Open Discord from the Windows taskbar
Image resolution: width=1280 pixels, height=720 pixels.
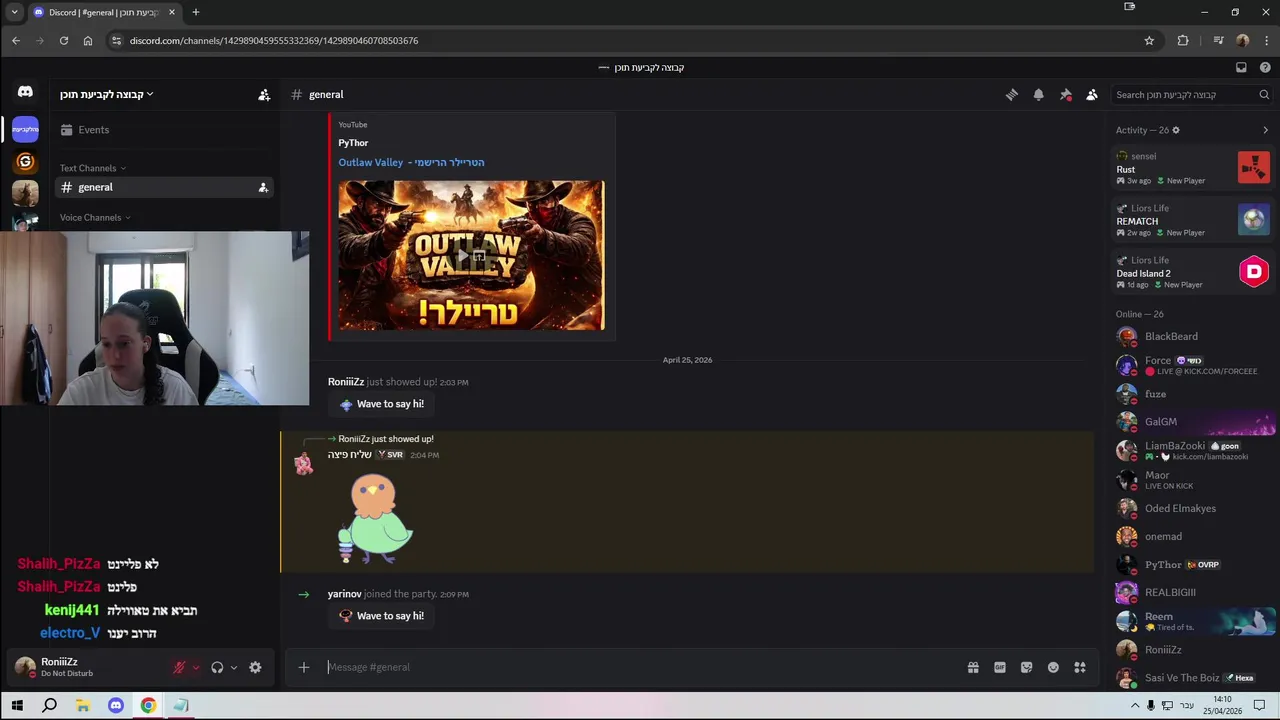(x=115, y=706)
